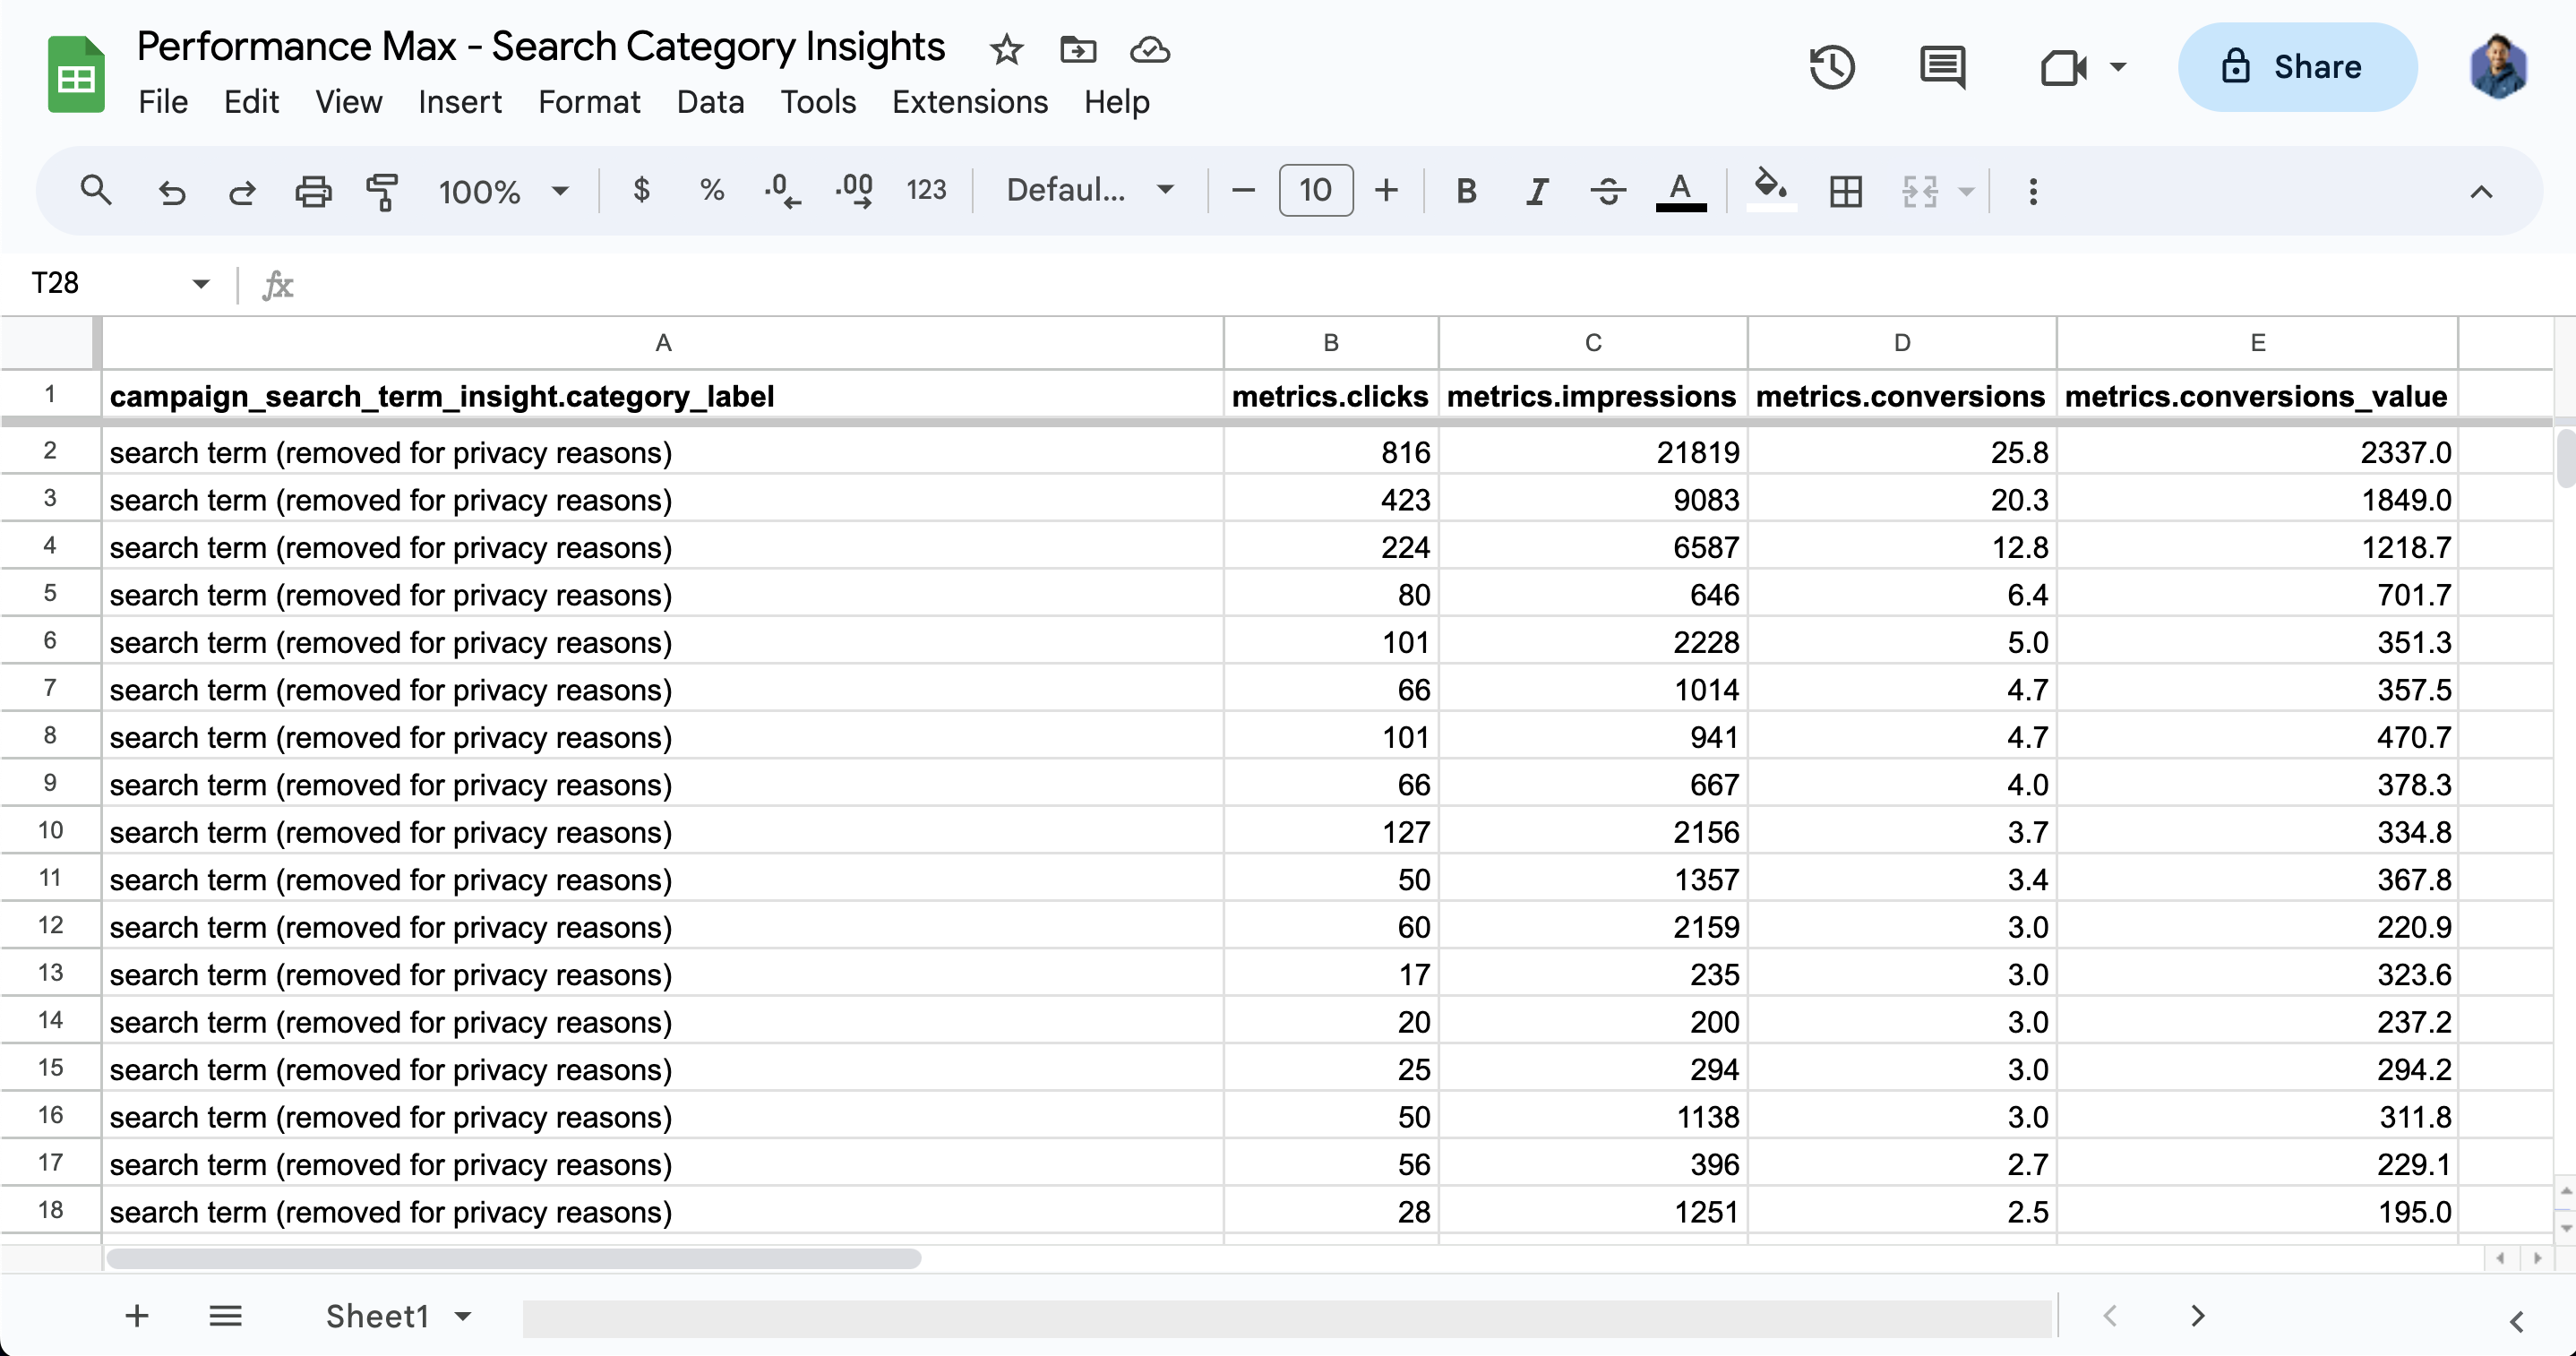Image resolution: width=2576 pixels, height=1356 pixels.
Task: Add a new sheet with plus button
Action: (x=137, y=1316)
